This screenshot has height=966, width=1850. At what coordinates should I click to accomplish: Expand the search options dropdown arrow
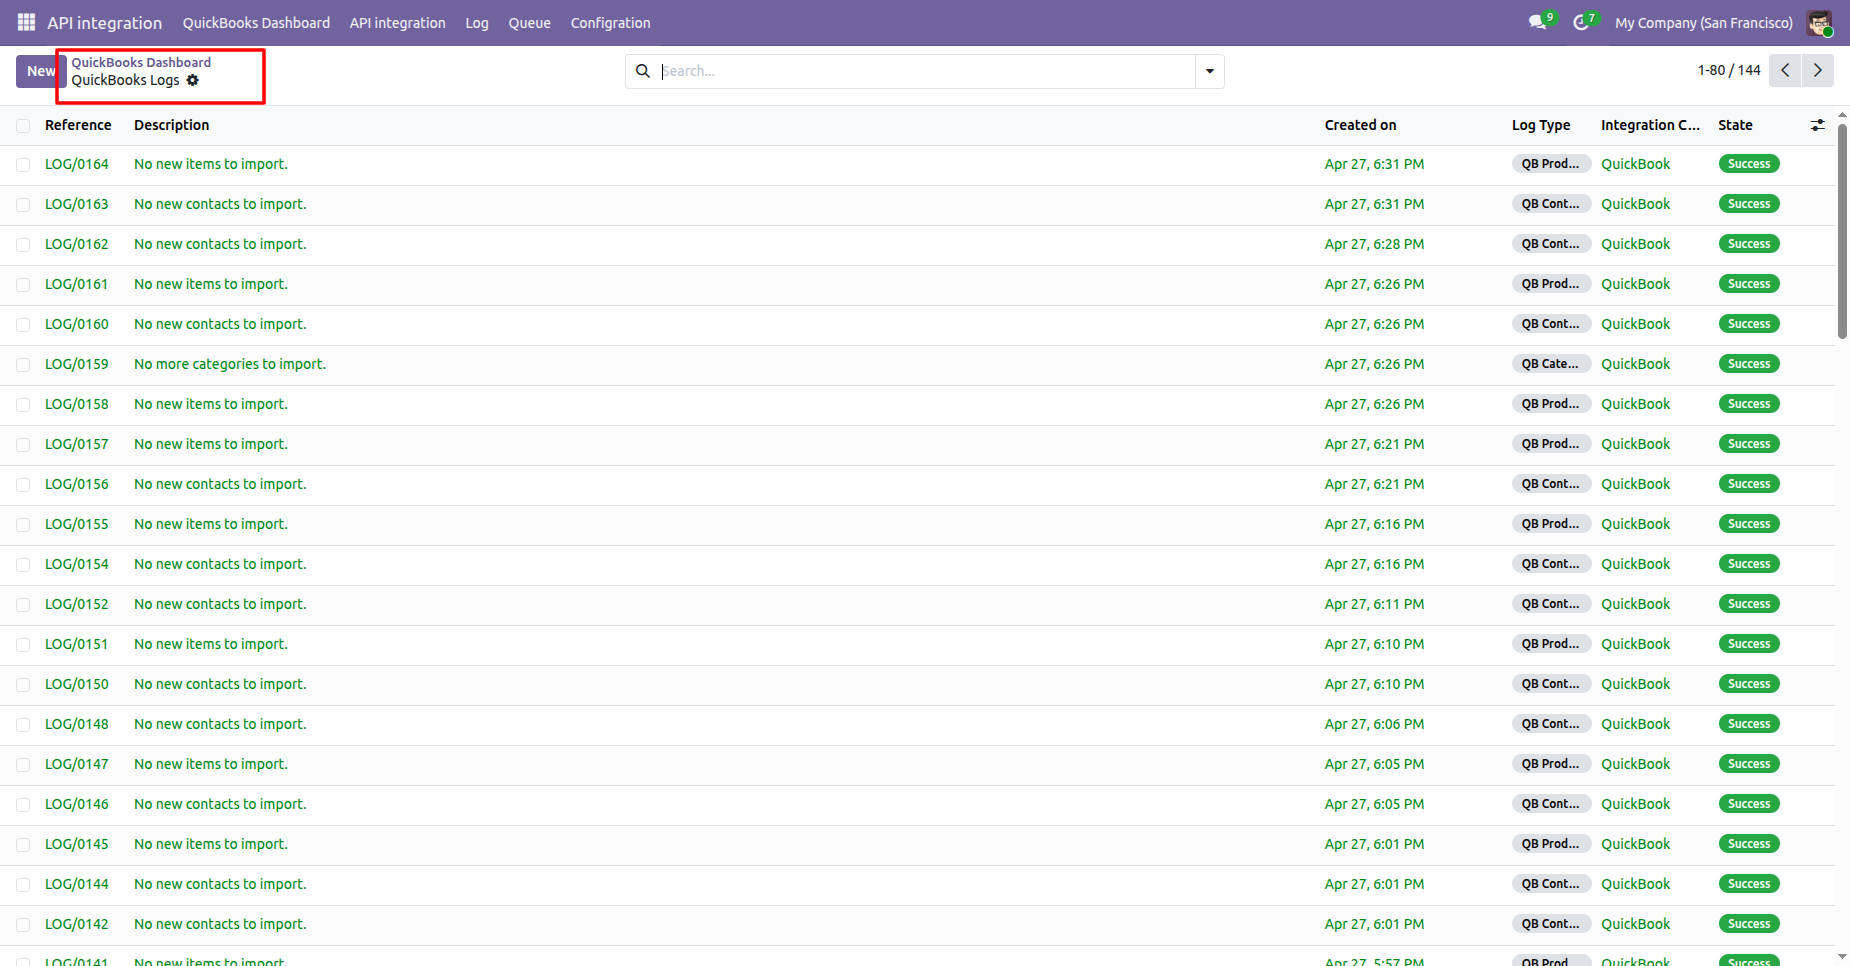1210,71
